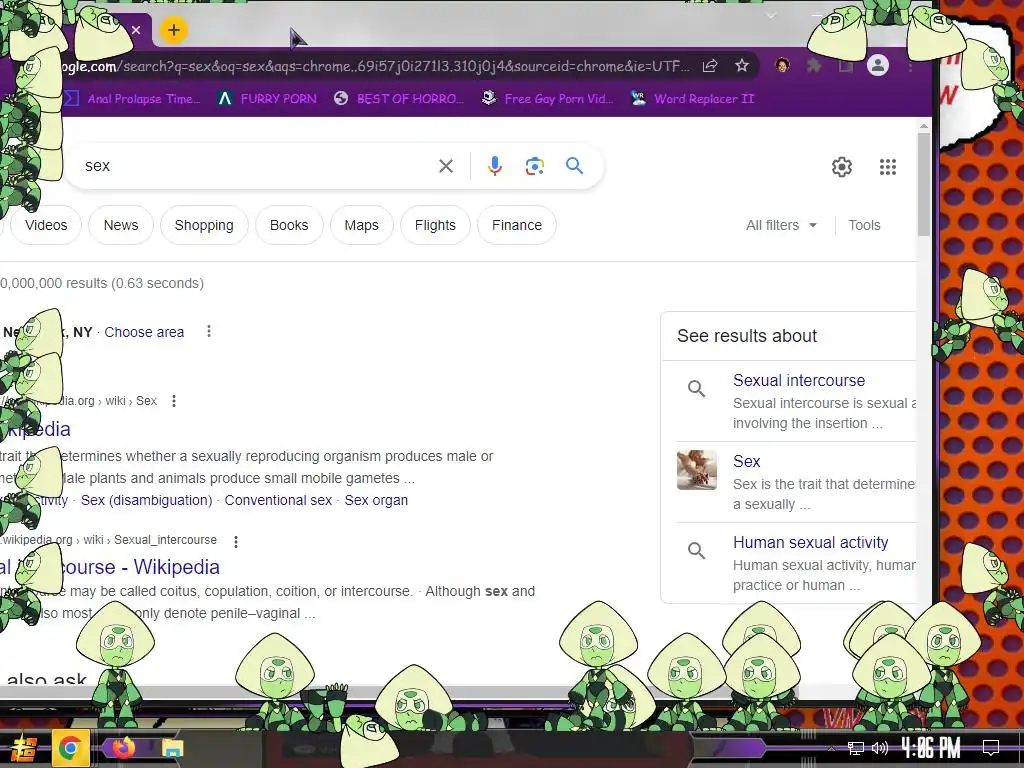
Task: Click the round avatar extension icon
Action: (x=782, y=65)
